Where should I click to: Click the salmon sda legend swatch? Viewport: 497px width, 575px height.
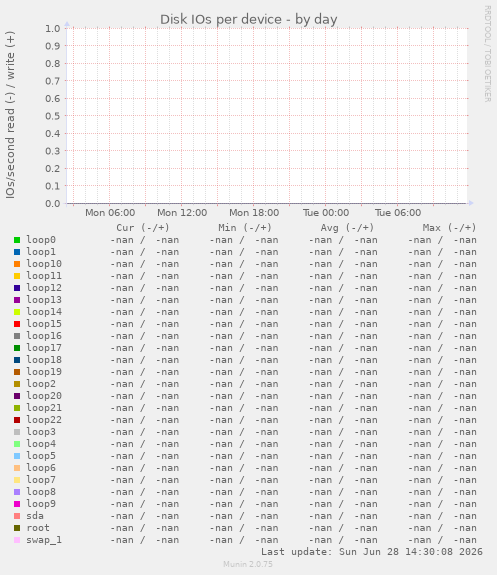pyautogui.click(x=17, y=516)
